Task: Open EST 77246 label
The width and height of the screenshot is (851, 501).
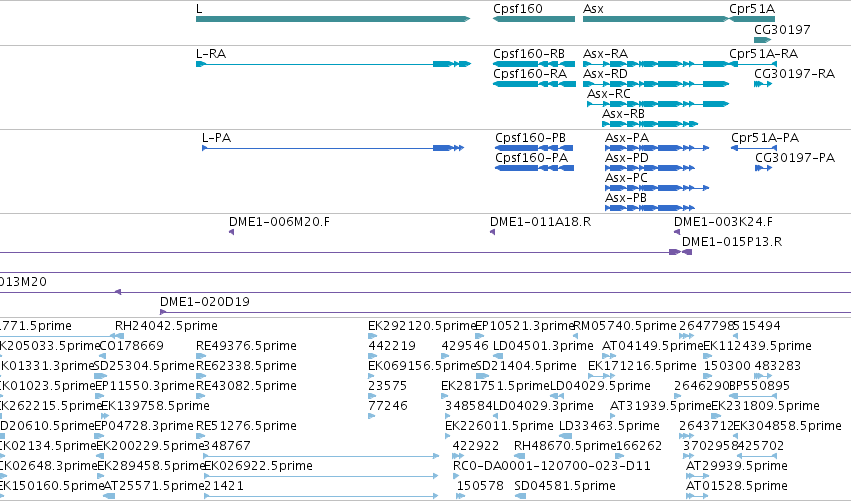Action: pyautogui.click(x=388, y=406)
